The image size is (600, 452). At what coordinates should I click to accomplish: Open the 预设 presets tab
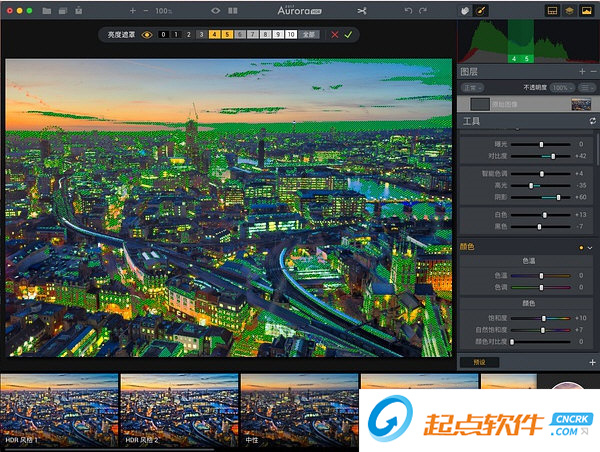tap(479, 362)
